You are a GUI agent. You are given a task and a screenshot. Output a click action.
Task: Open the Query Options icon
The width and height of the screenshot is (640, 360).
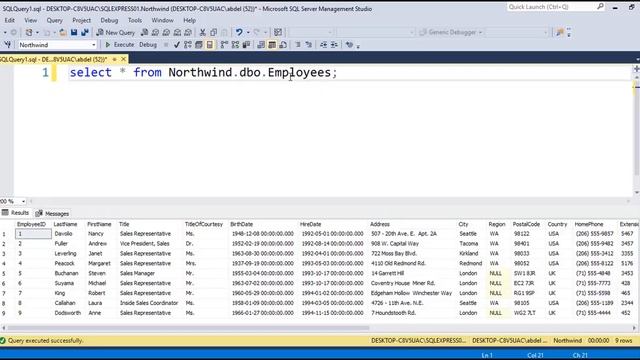(199, 45)
